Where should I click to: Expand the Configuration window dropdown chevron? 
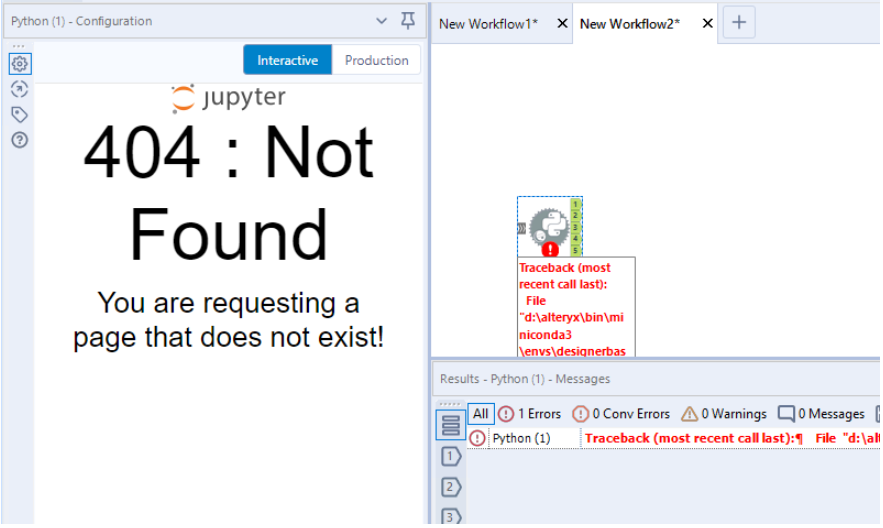pyautogui.click(x=381, y=21)
